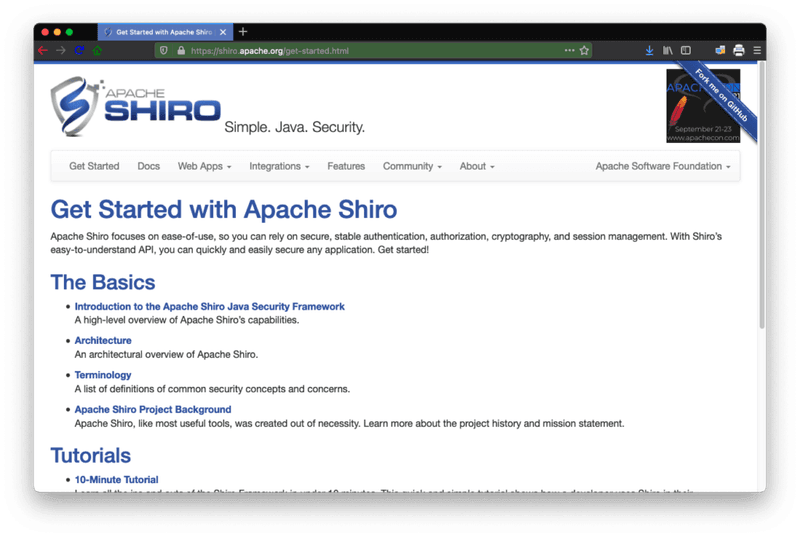Viewport: 800px width, 537px height.
Task: Open the Firefox hamburger menu
Action: (x=757, y=50)
